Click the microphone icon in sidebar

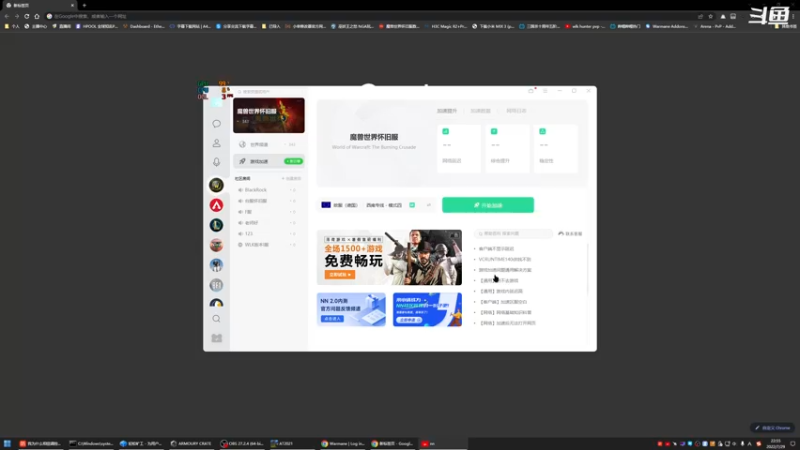coord(216,162)
